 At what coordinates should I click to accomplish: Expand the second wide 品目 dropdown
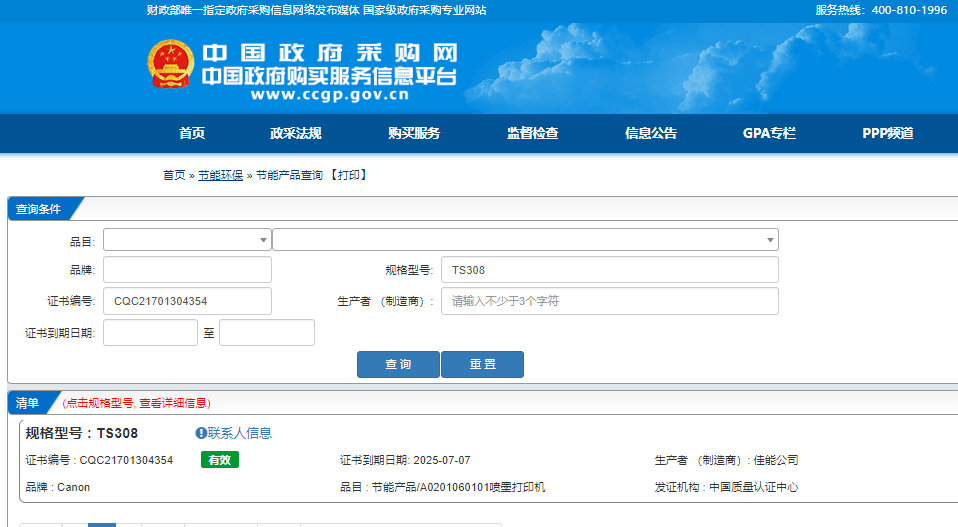pos(525,240)
